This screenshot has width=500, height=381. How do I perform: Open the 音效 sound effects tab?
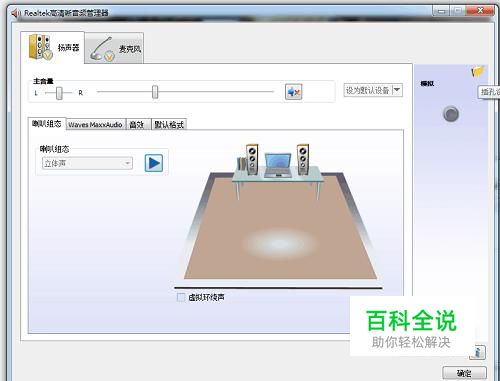[137, 124]
